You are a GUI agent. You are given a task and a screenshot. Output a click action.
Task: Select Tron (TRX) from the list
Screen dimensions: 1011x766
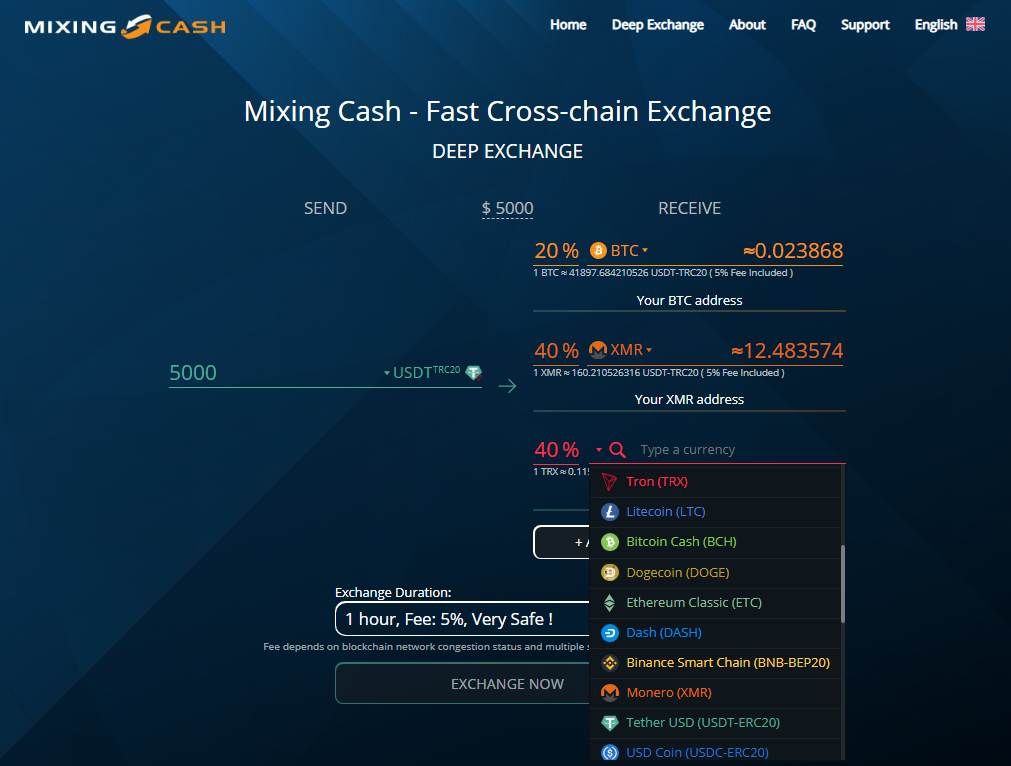[716, 482]
